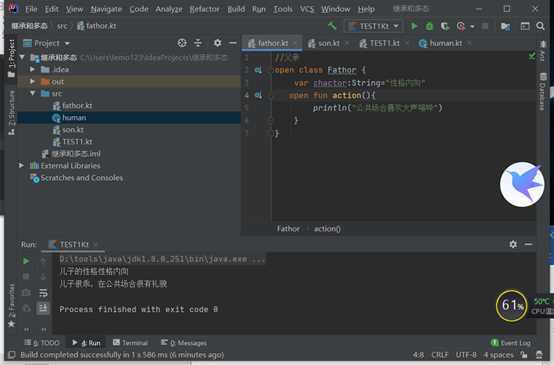Open the Event Log button

pyautogui.click(x=511, y=343)
